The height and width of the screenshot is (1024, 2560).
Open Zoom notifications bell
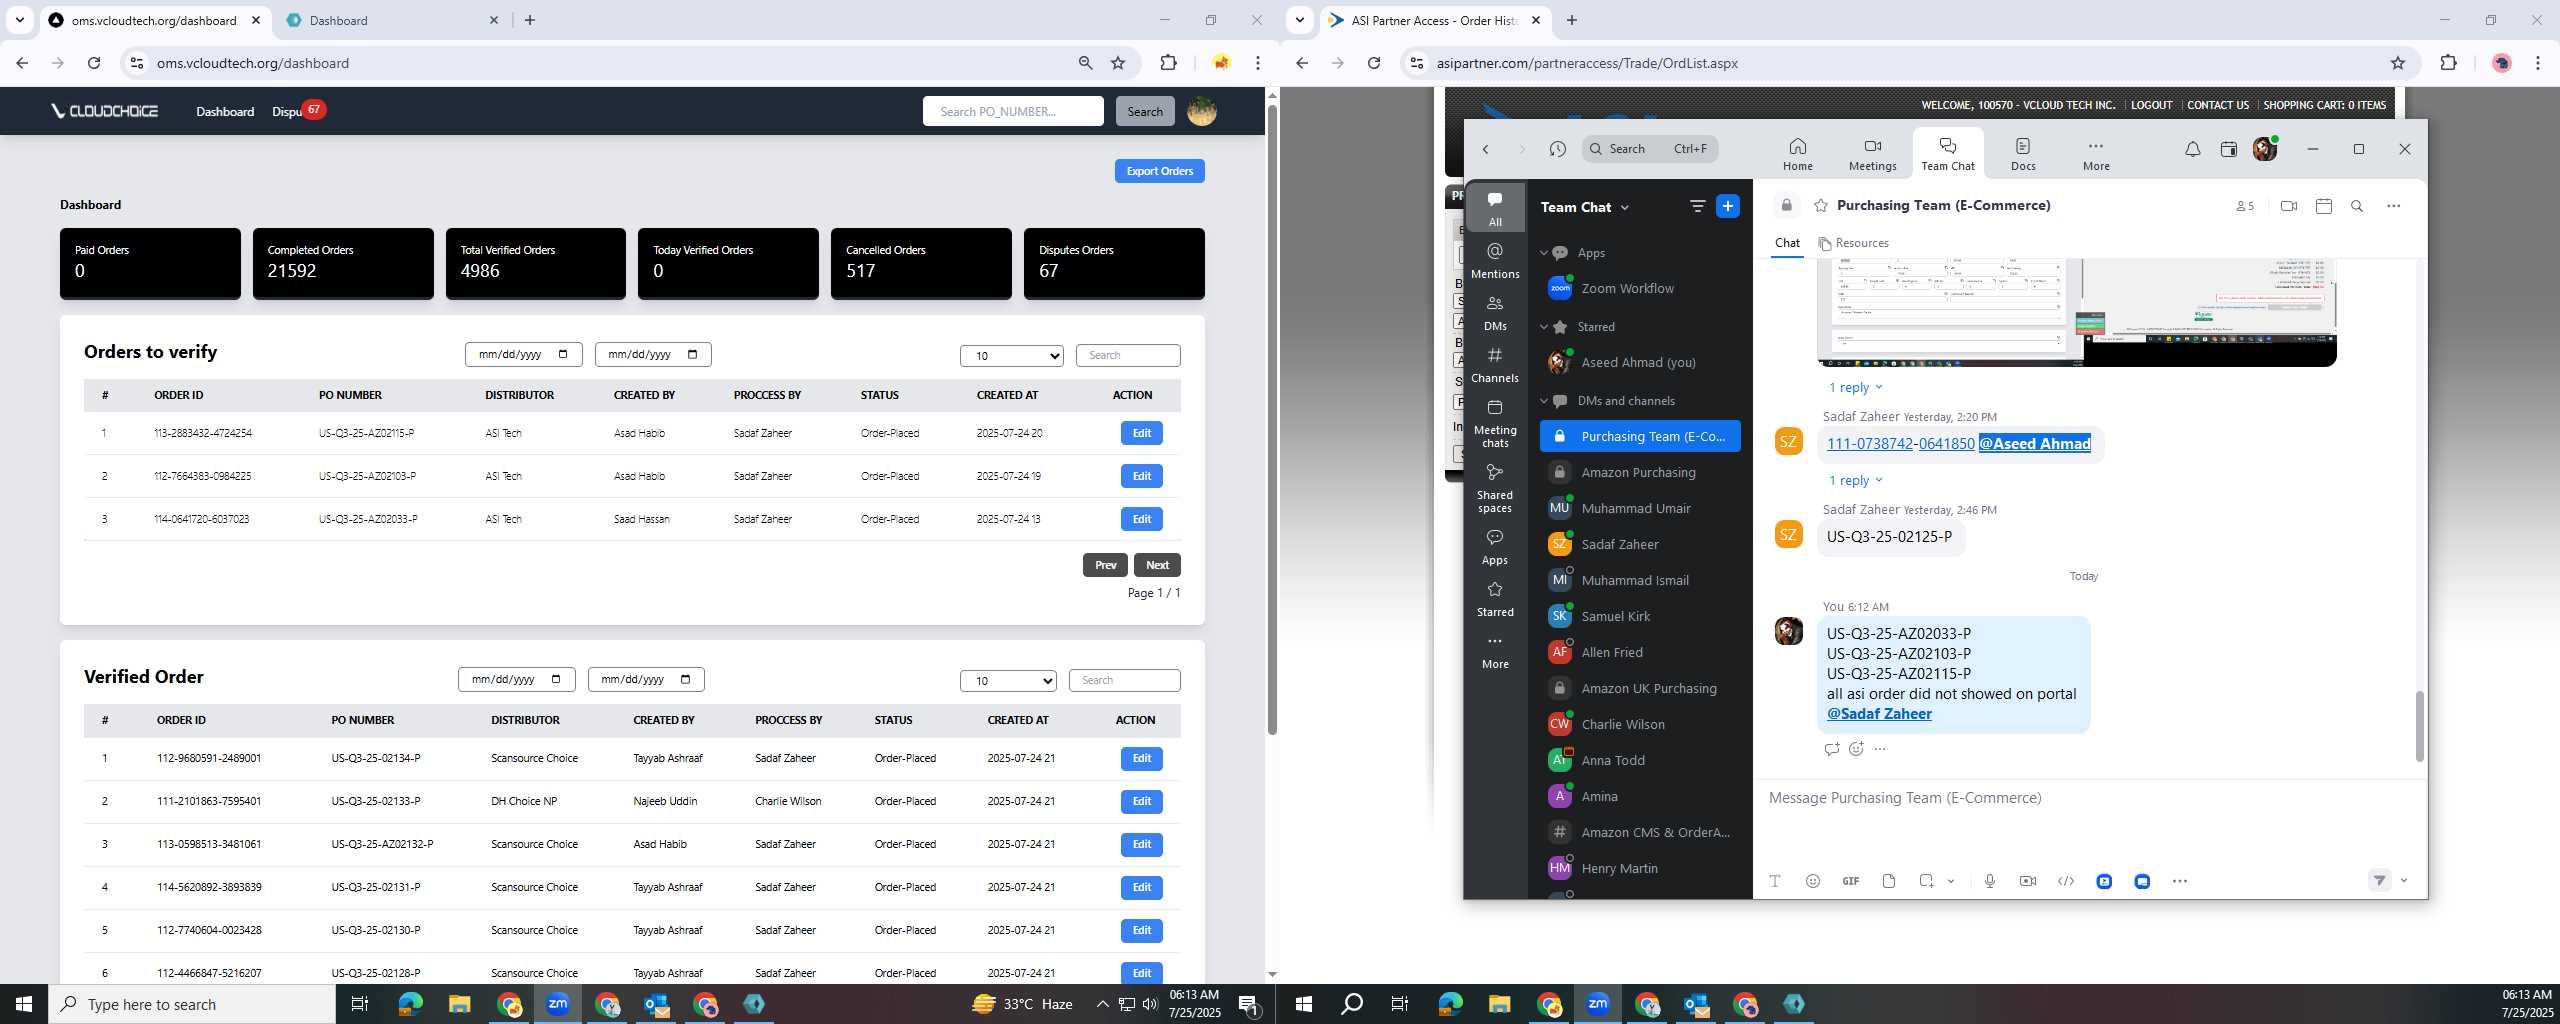2192,149
